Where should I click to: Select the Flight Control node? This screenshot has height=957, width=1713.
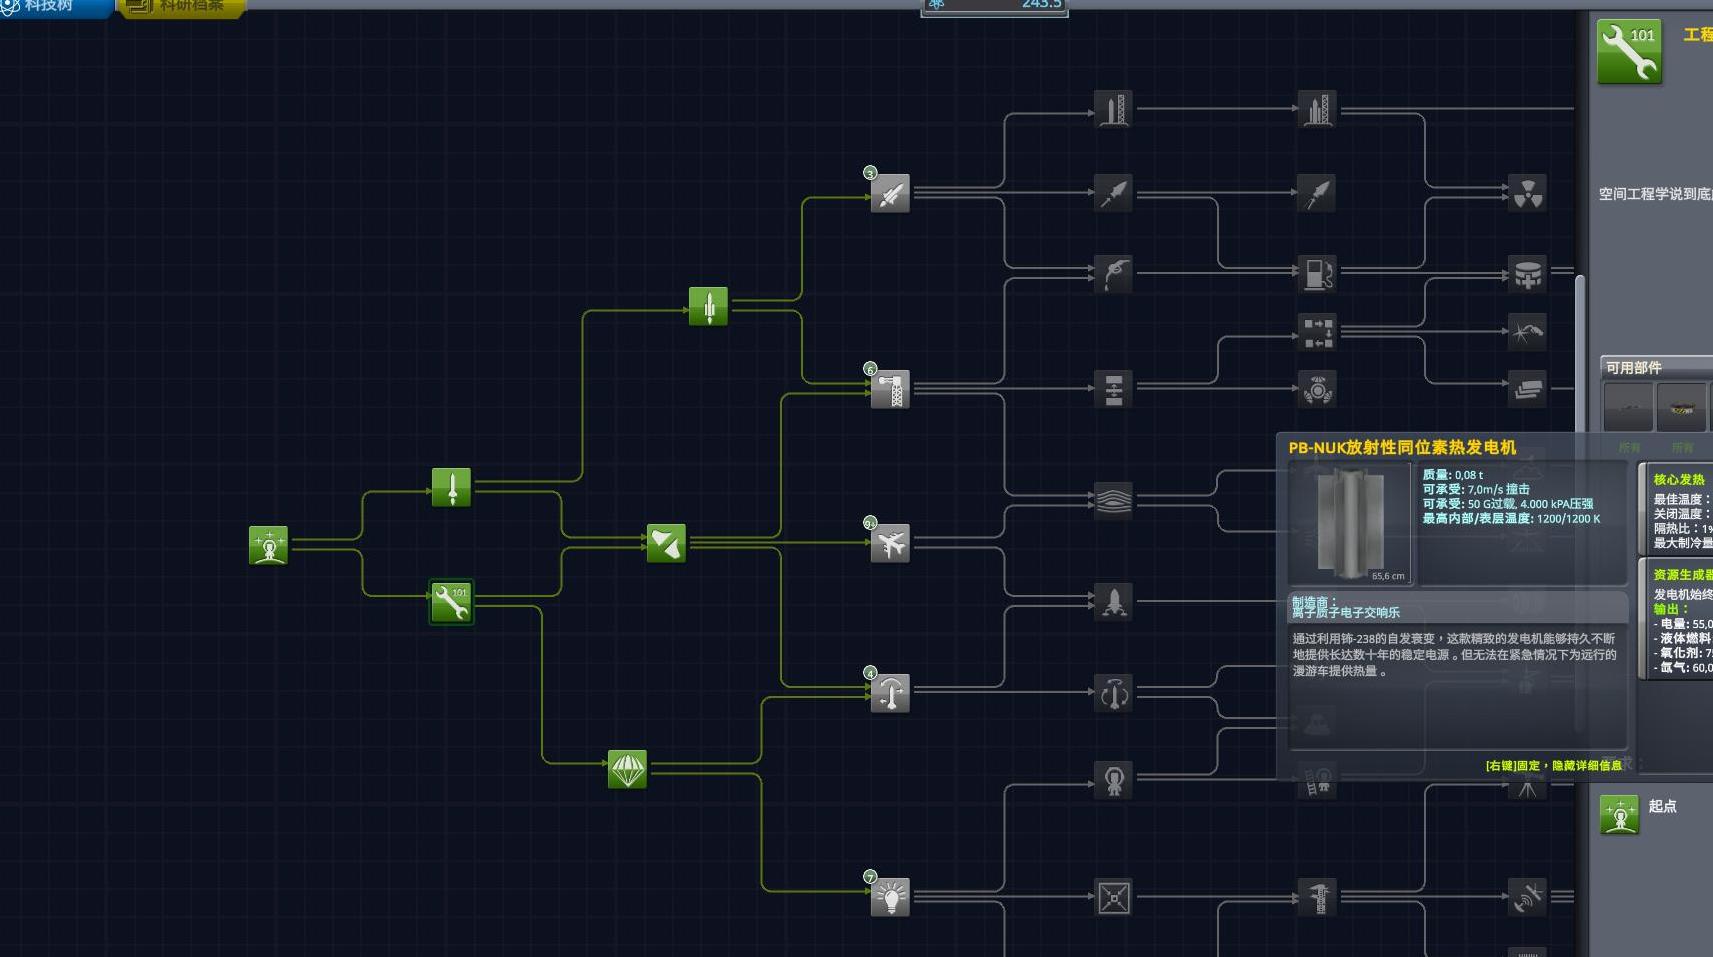[x=890, y=693]
